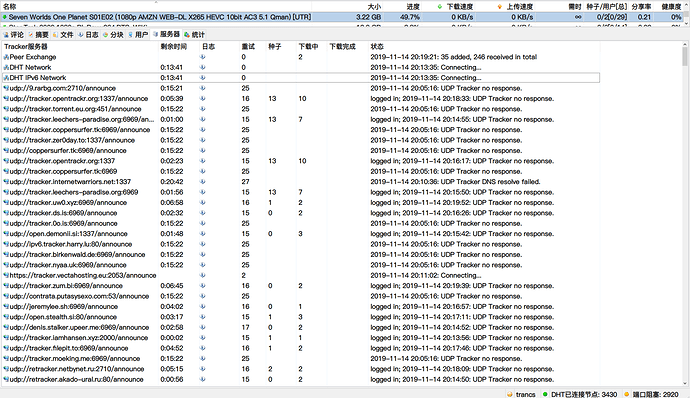
Task: Click log icon for tracker.torrent.eu.org row
Action: [x=203, y=109]
